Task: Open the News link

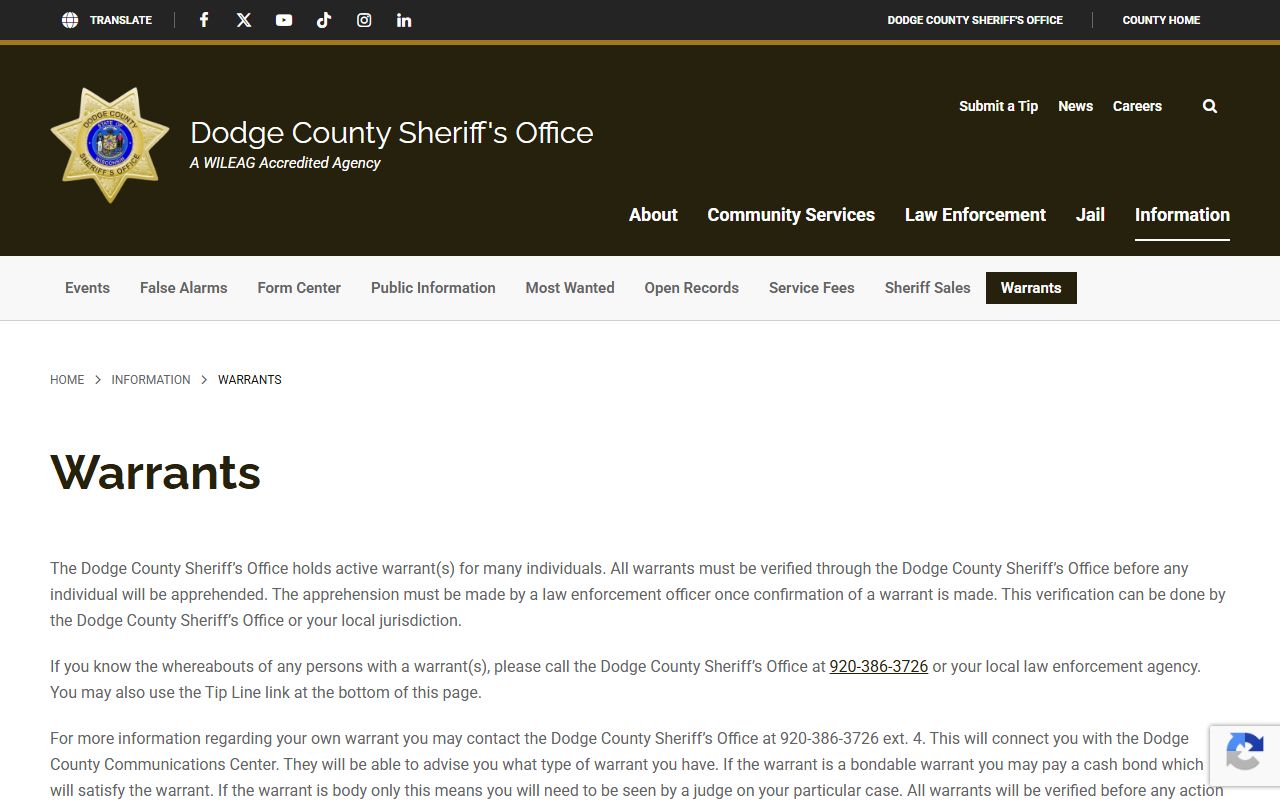Action: point(1075,106)
